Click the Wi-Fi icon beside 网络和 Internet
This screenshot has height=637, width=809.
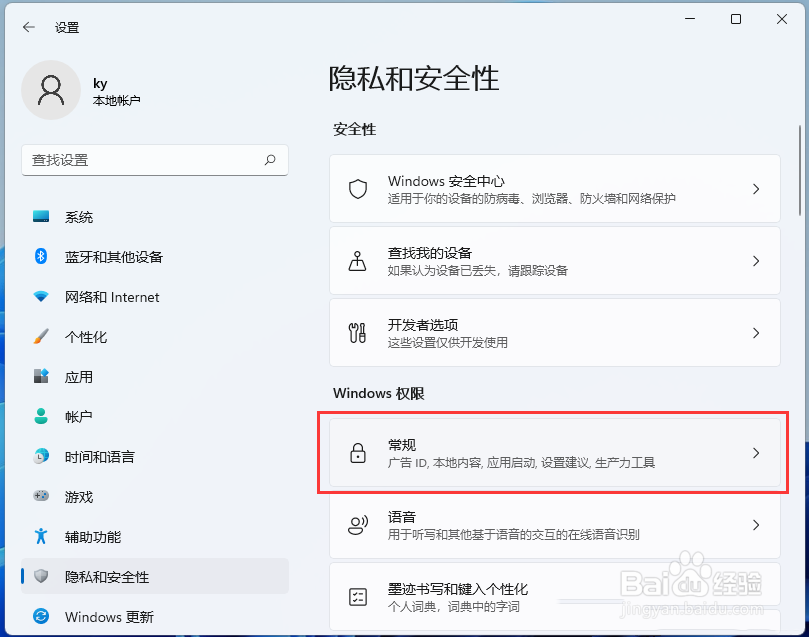coord(41,297)
